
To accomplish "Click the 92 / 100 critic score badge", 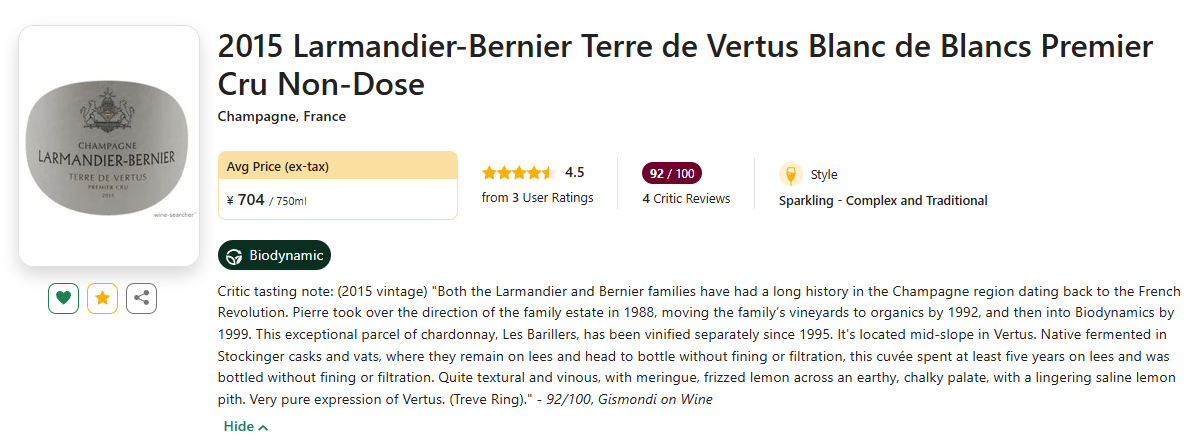I will pos(672,174).
